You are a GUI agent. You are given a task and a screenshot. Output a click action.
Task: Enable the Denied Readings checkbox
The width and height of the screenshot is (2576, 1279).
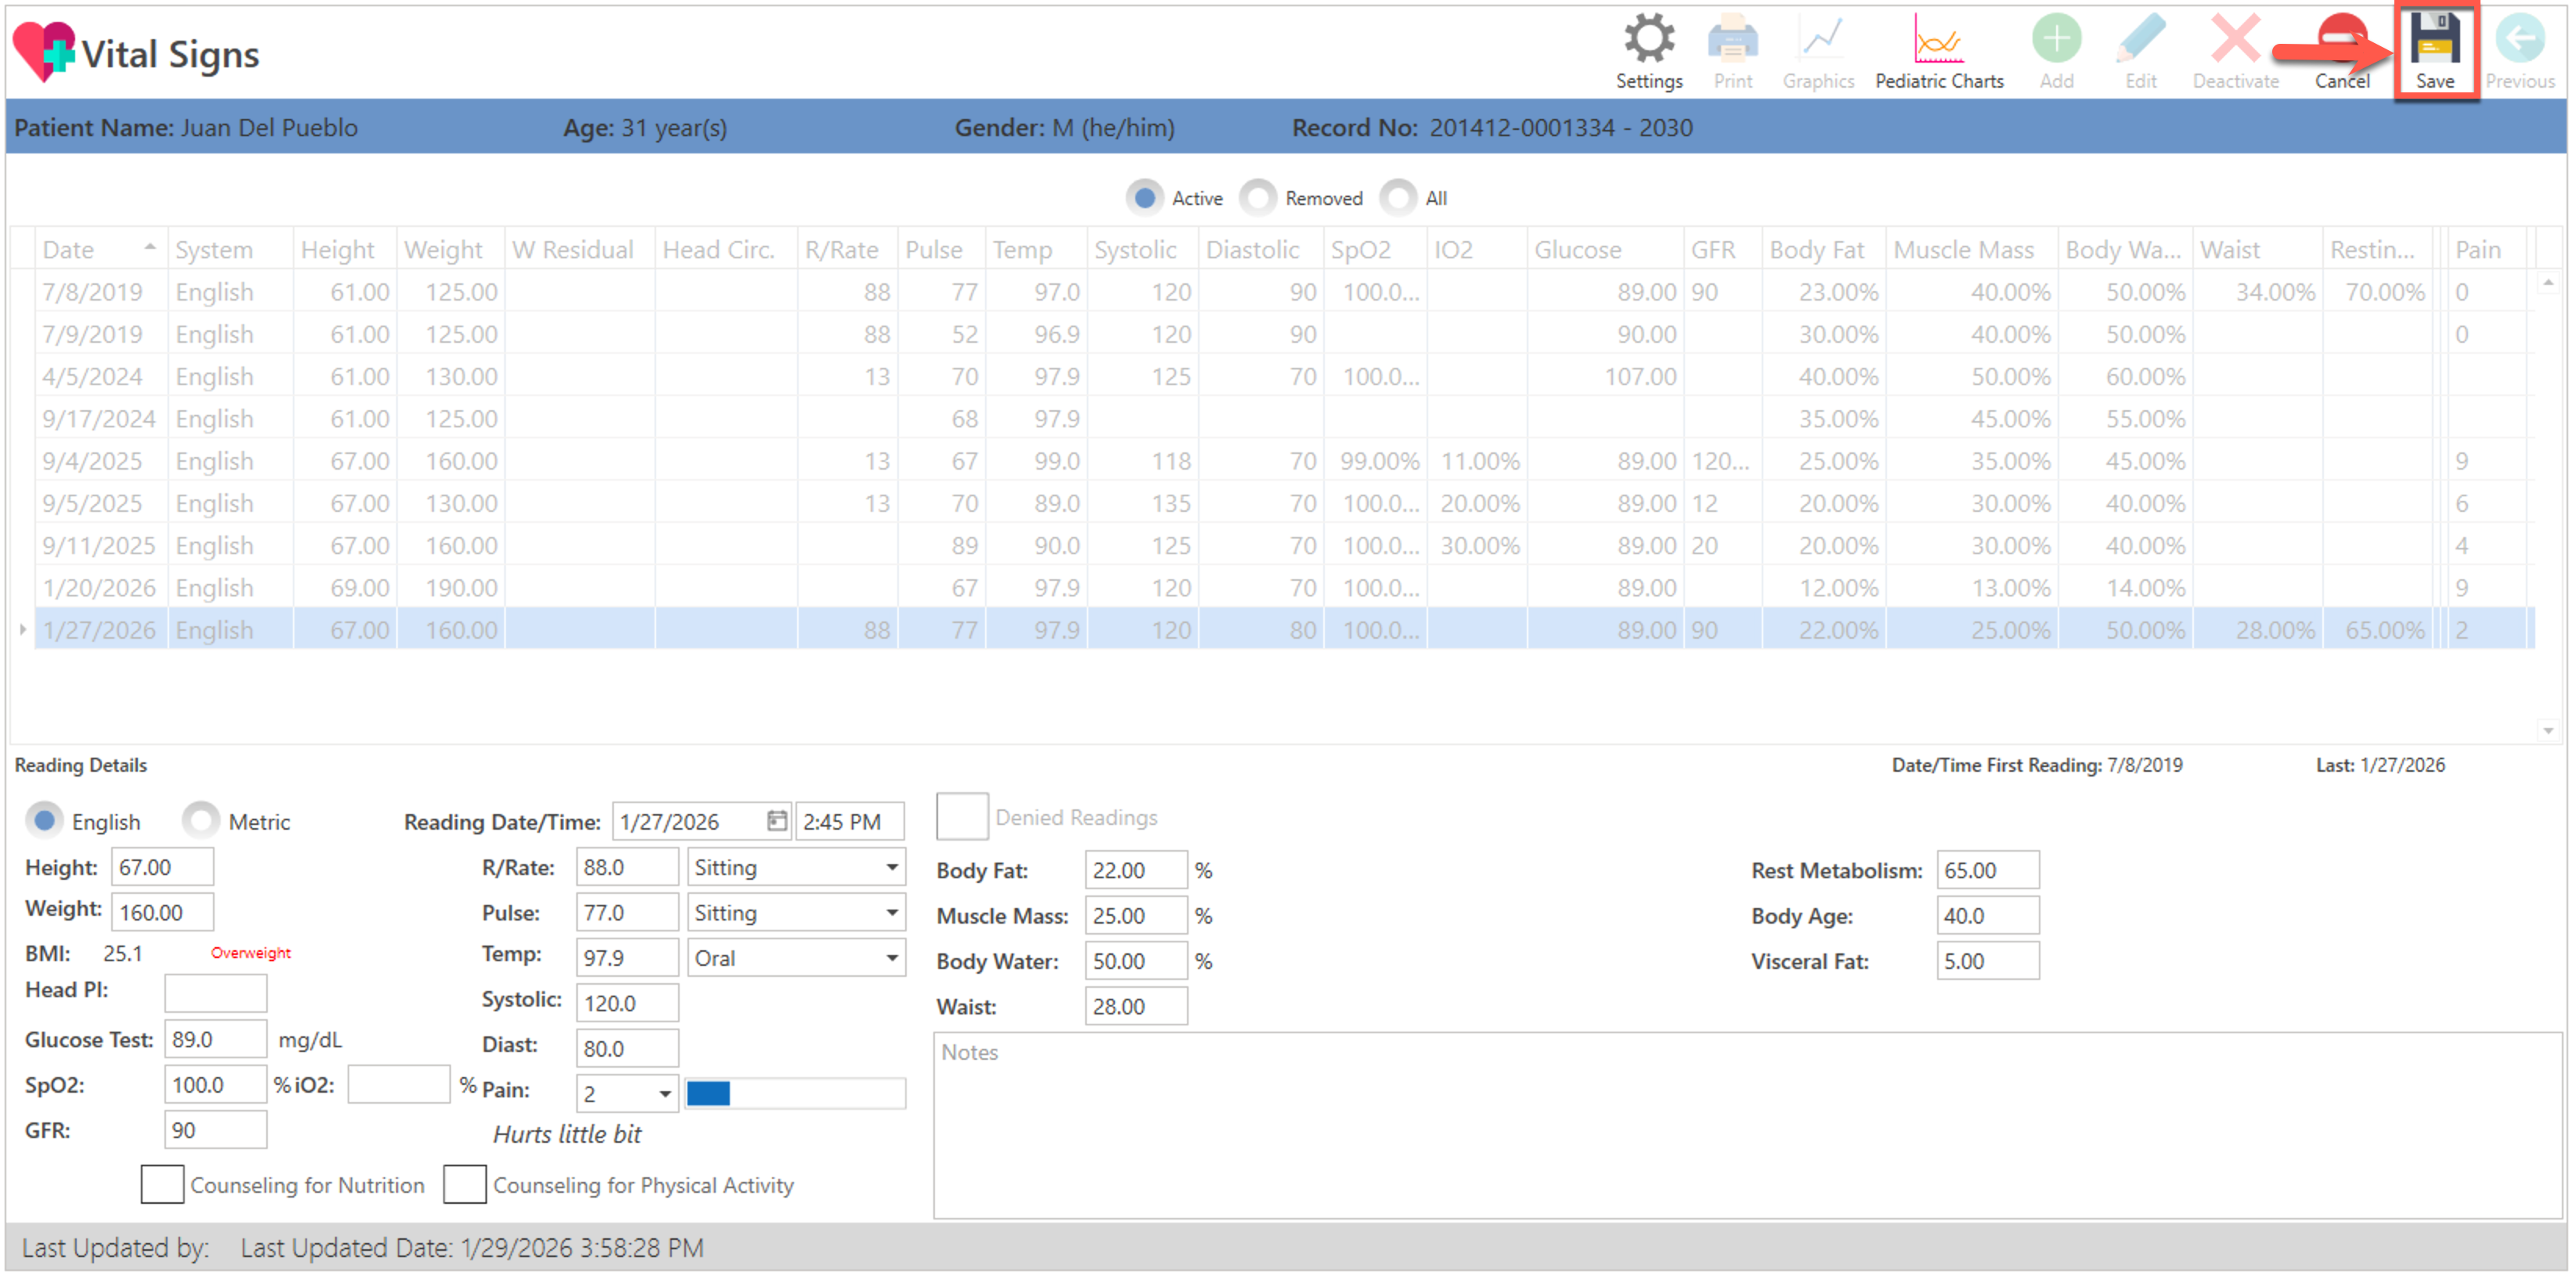tap(961, 817)
